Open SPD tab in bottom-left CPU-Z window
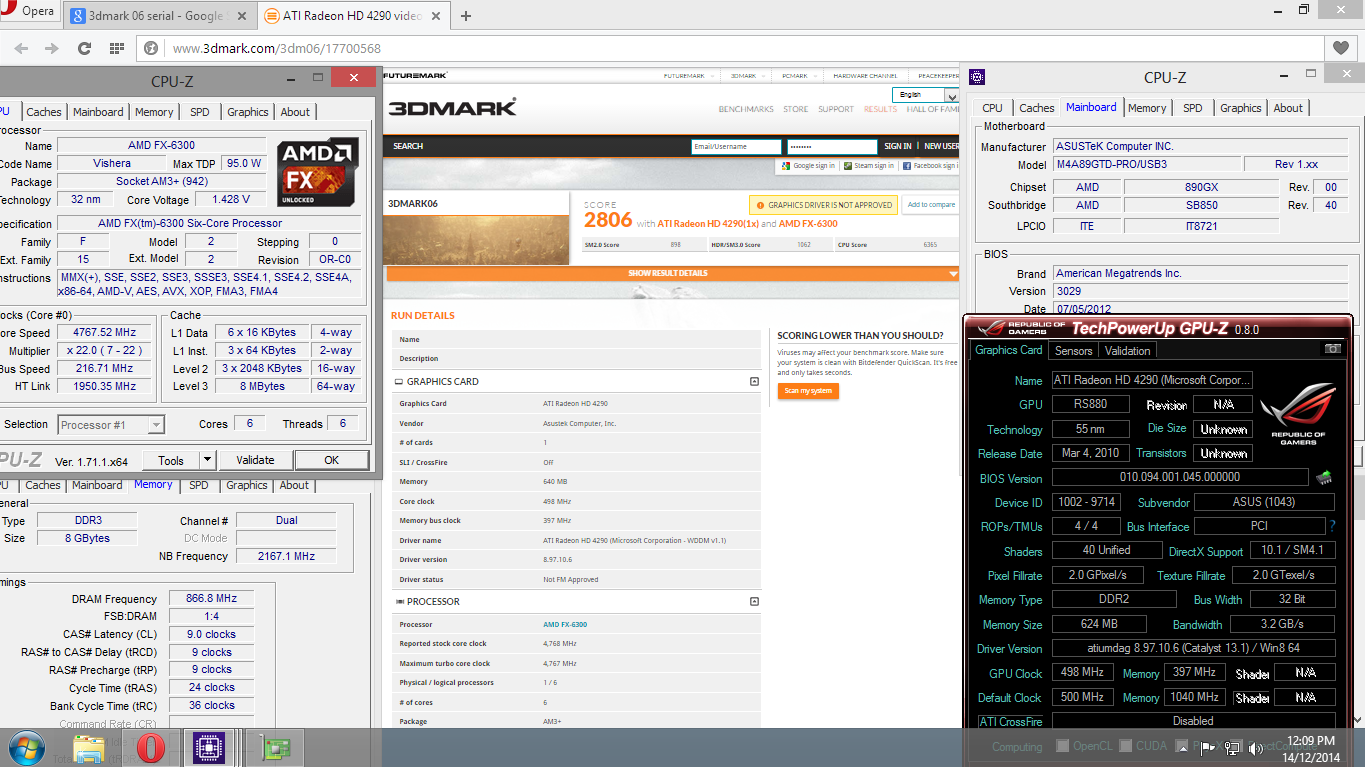 pyautogui.click(x=199, y=485)
